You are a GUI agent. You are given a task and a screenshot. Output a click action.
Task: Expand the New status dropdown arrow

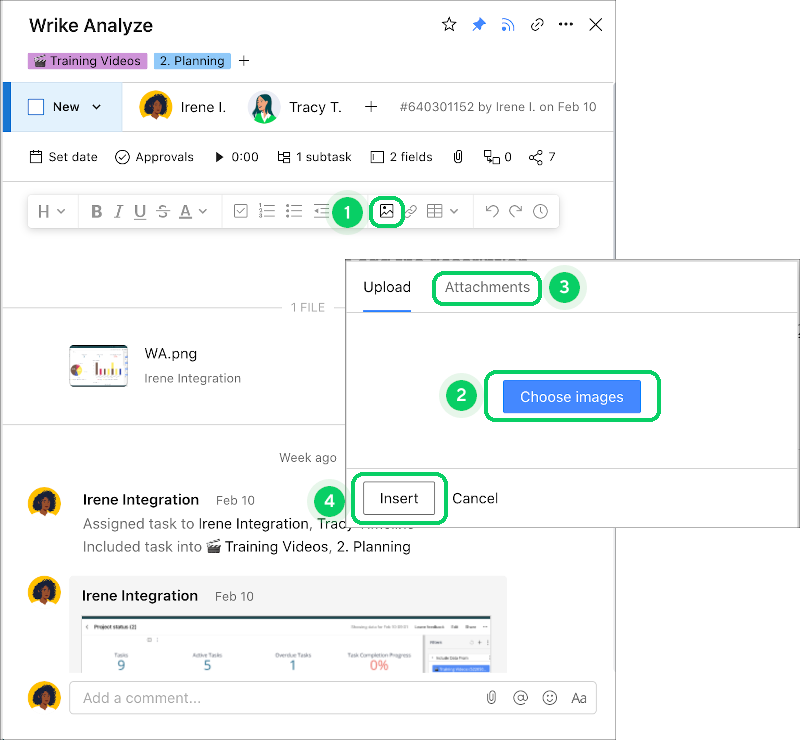click(x=96, y=107)
